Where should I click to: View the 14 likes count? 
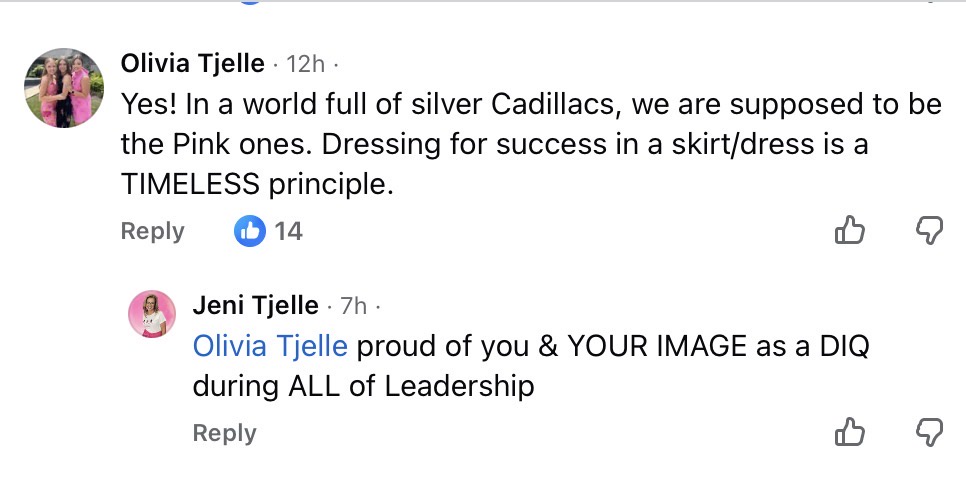(288, 231)
